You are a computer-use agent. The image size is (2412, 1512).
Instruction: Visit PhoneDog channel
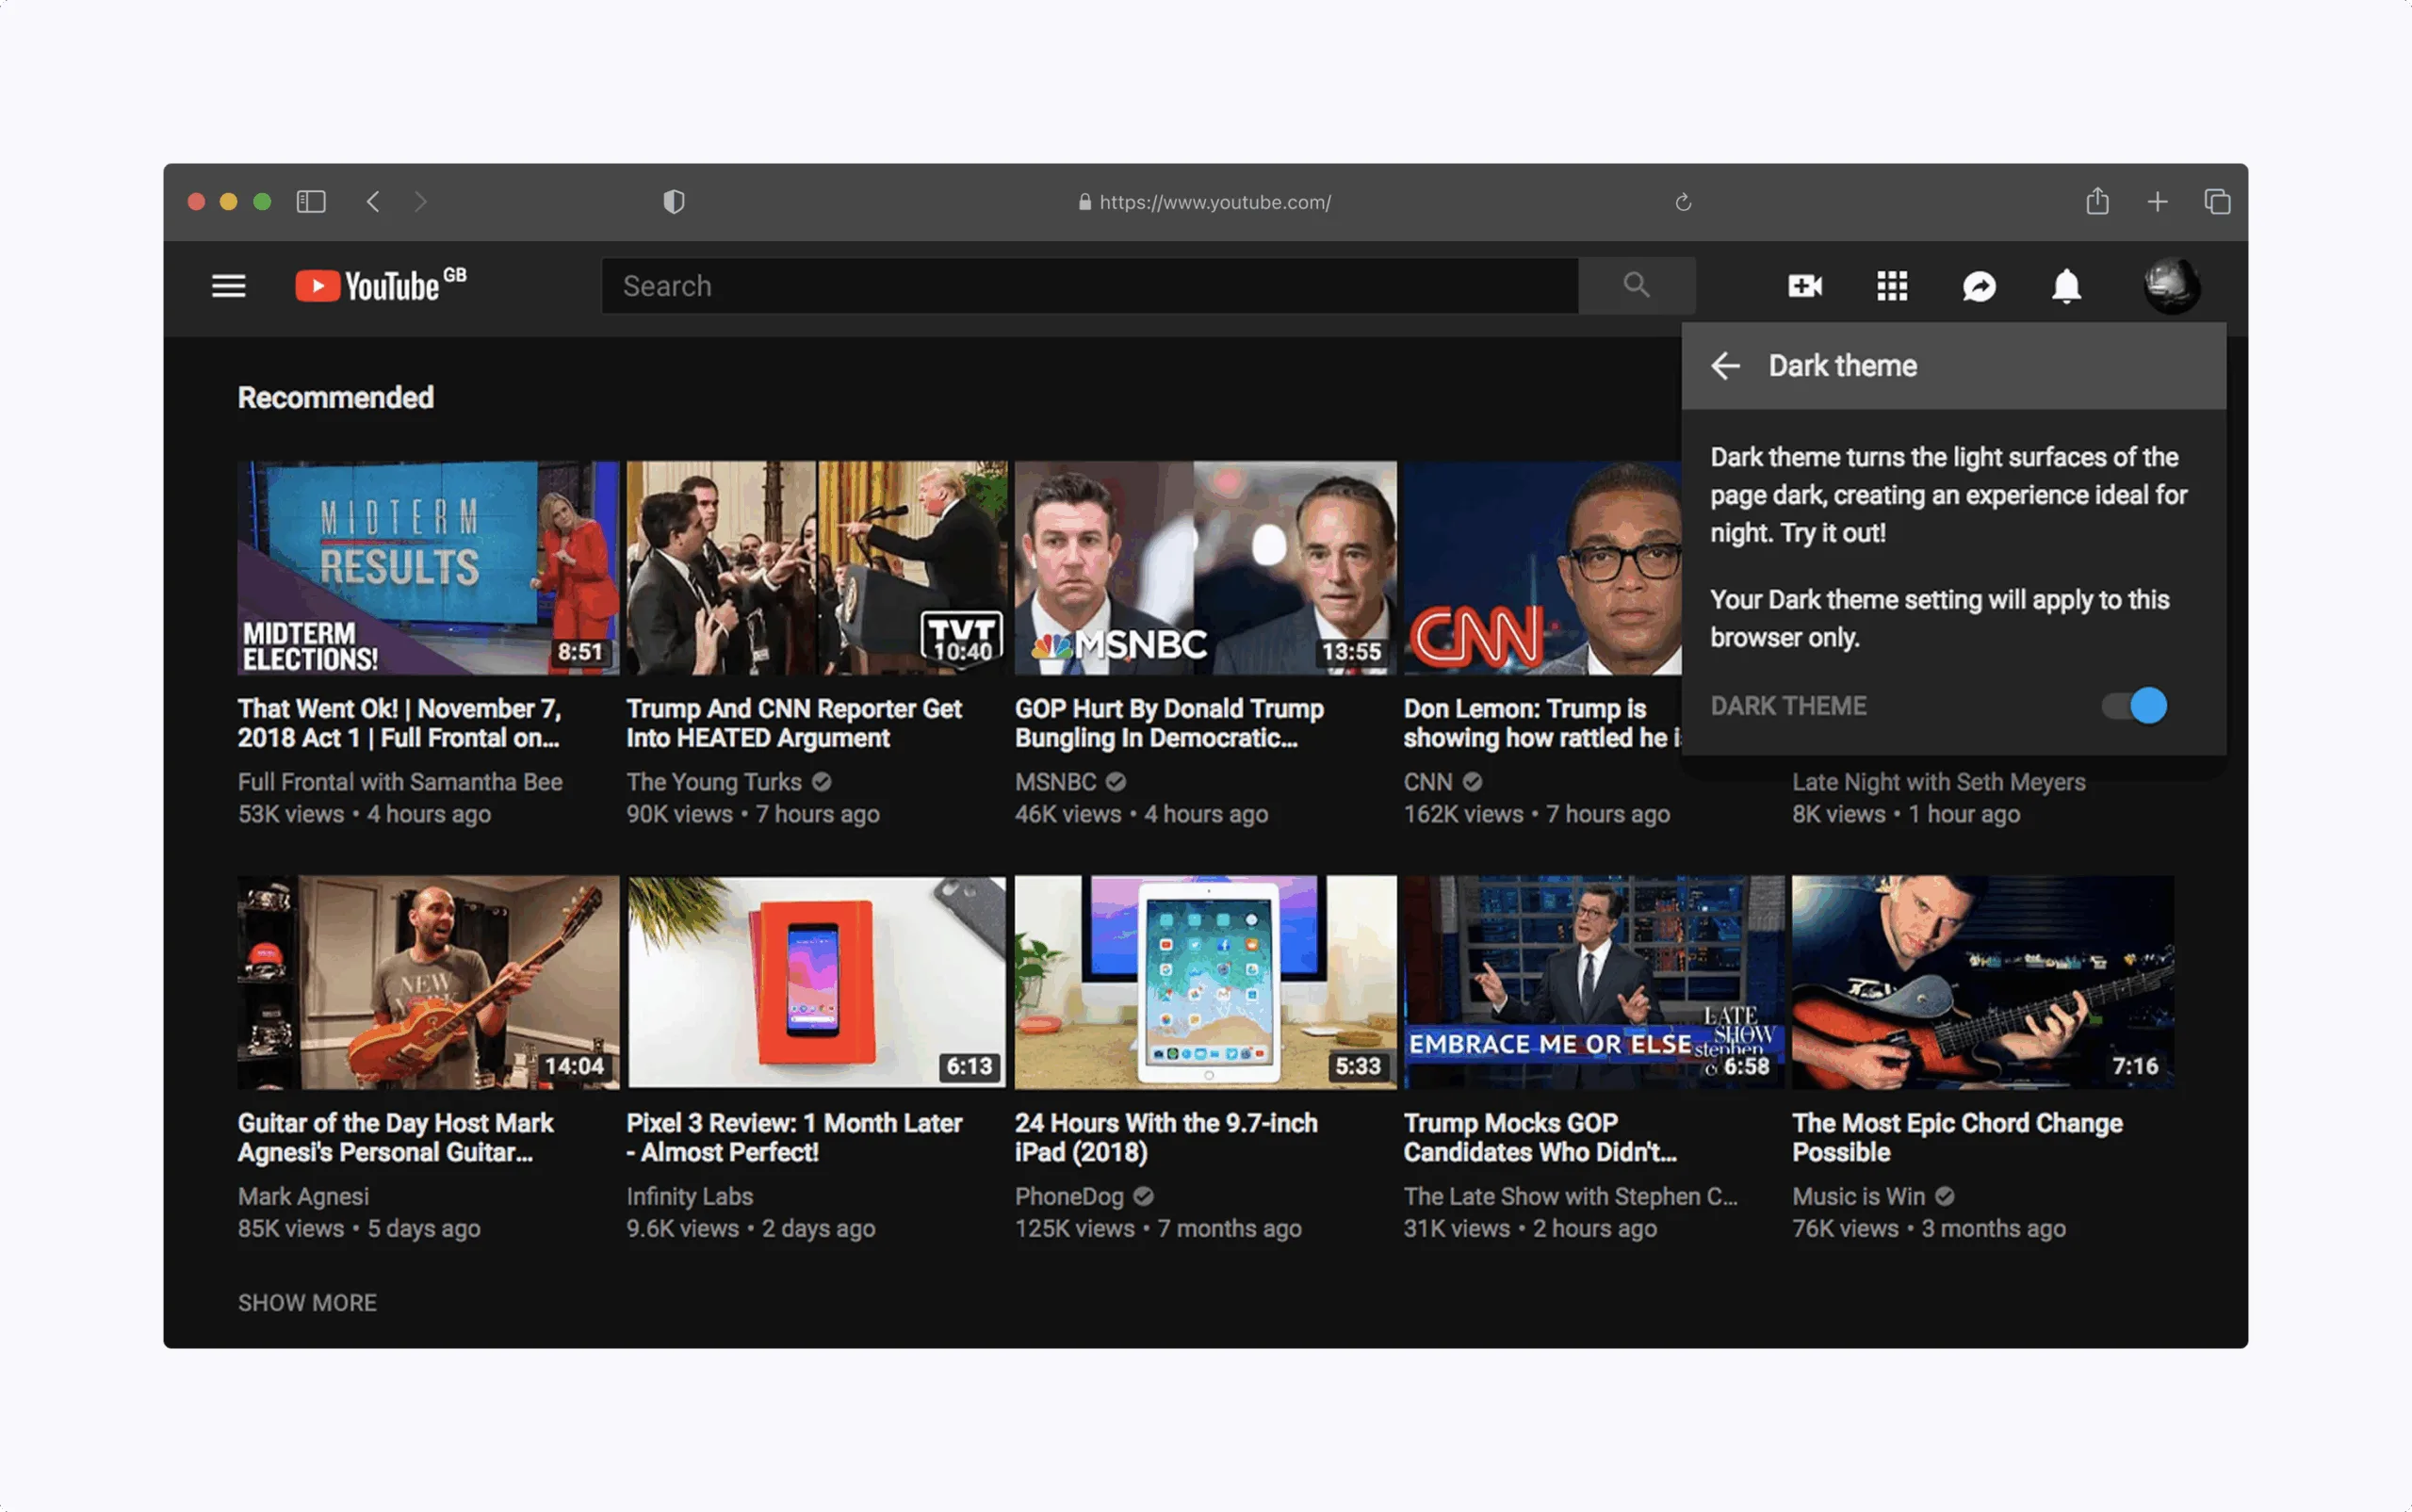pos(1070,1196)
